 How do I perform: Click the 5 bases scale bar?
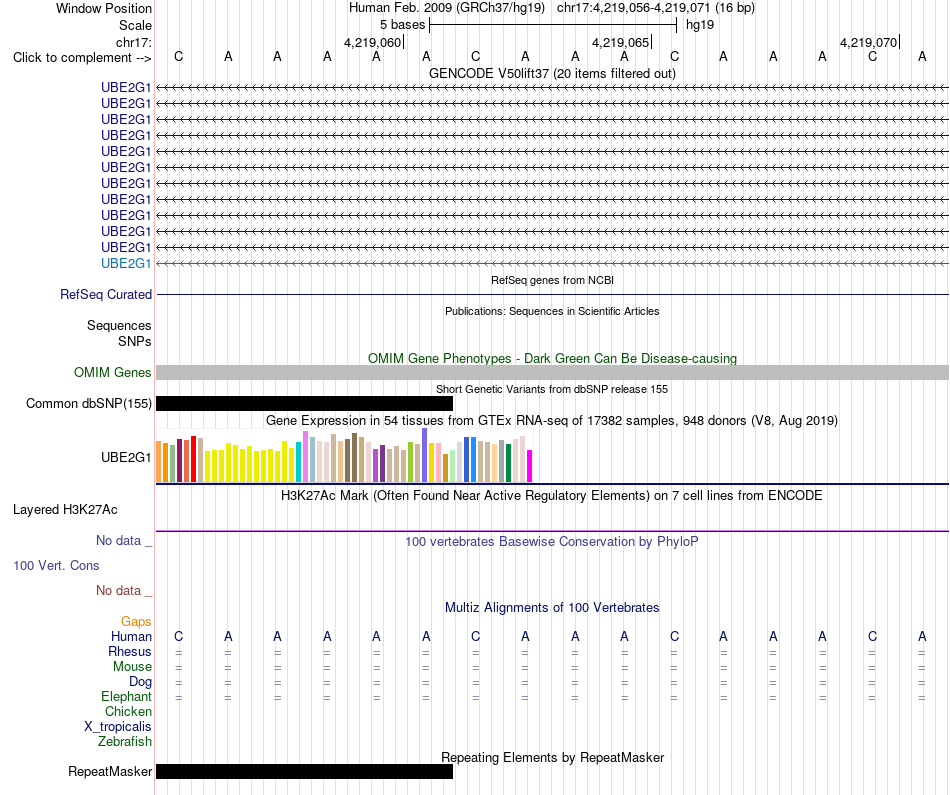coord(553,25)
